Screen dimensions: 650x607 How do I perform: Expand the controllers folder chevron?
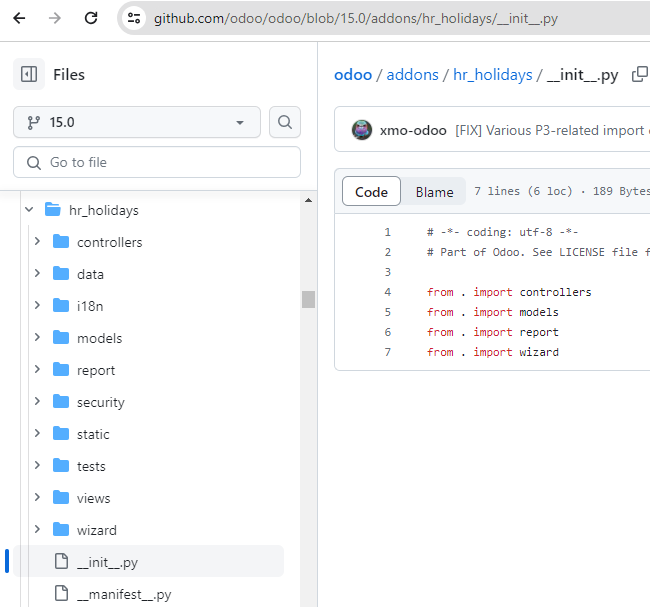click(37, 241)
